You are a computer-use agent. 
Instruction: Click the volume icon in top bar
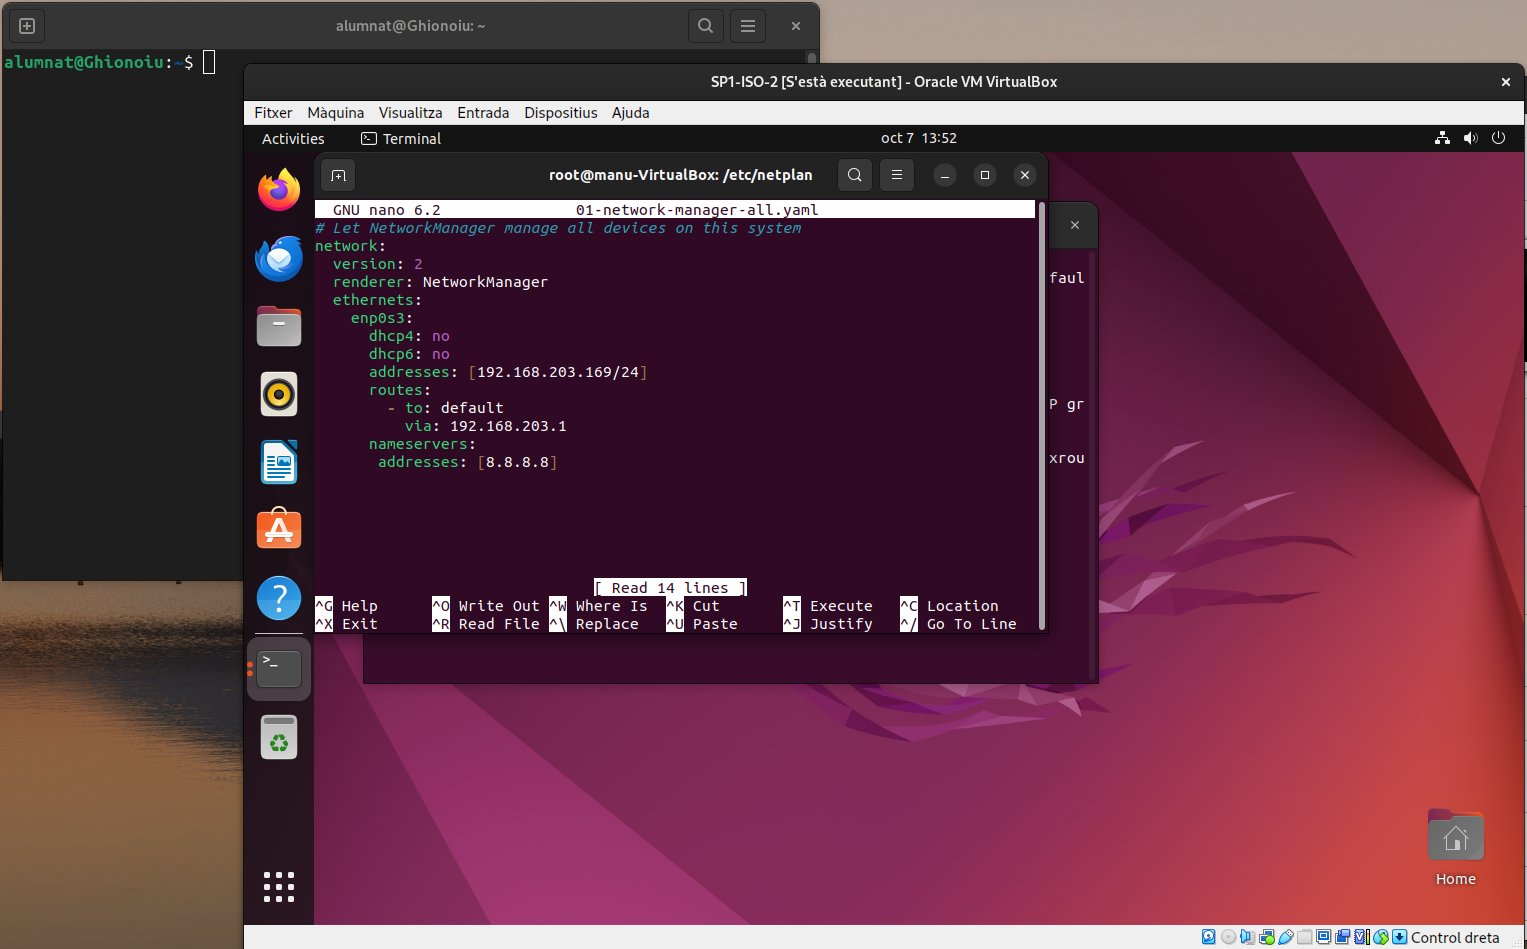pos(1470,138)
